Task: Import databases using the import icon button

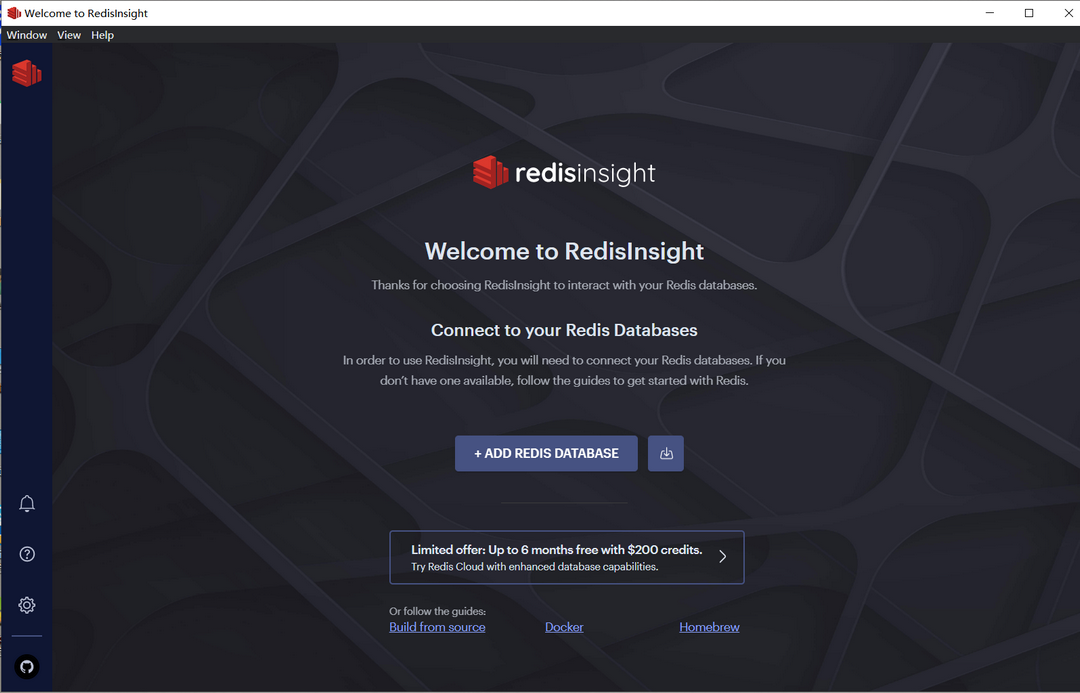Action: coord(665,453)
